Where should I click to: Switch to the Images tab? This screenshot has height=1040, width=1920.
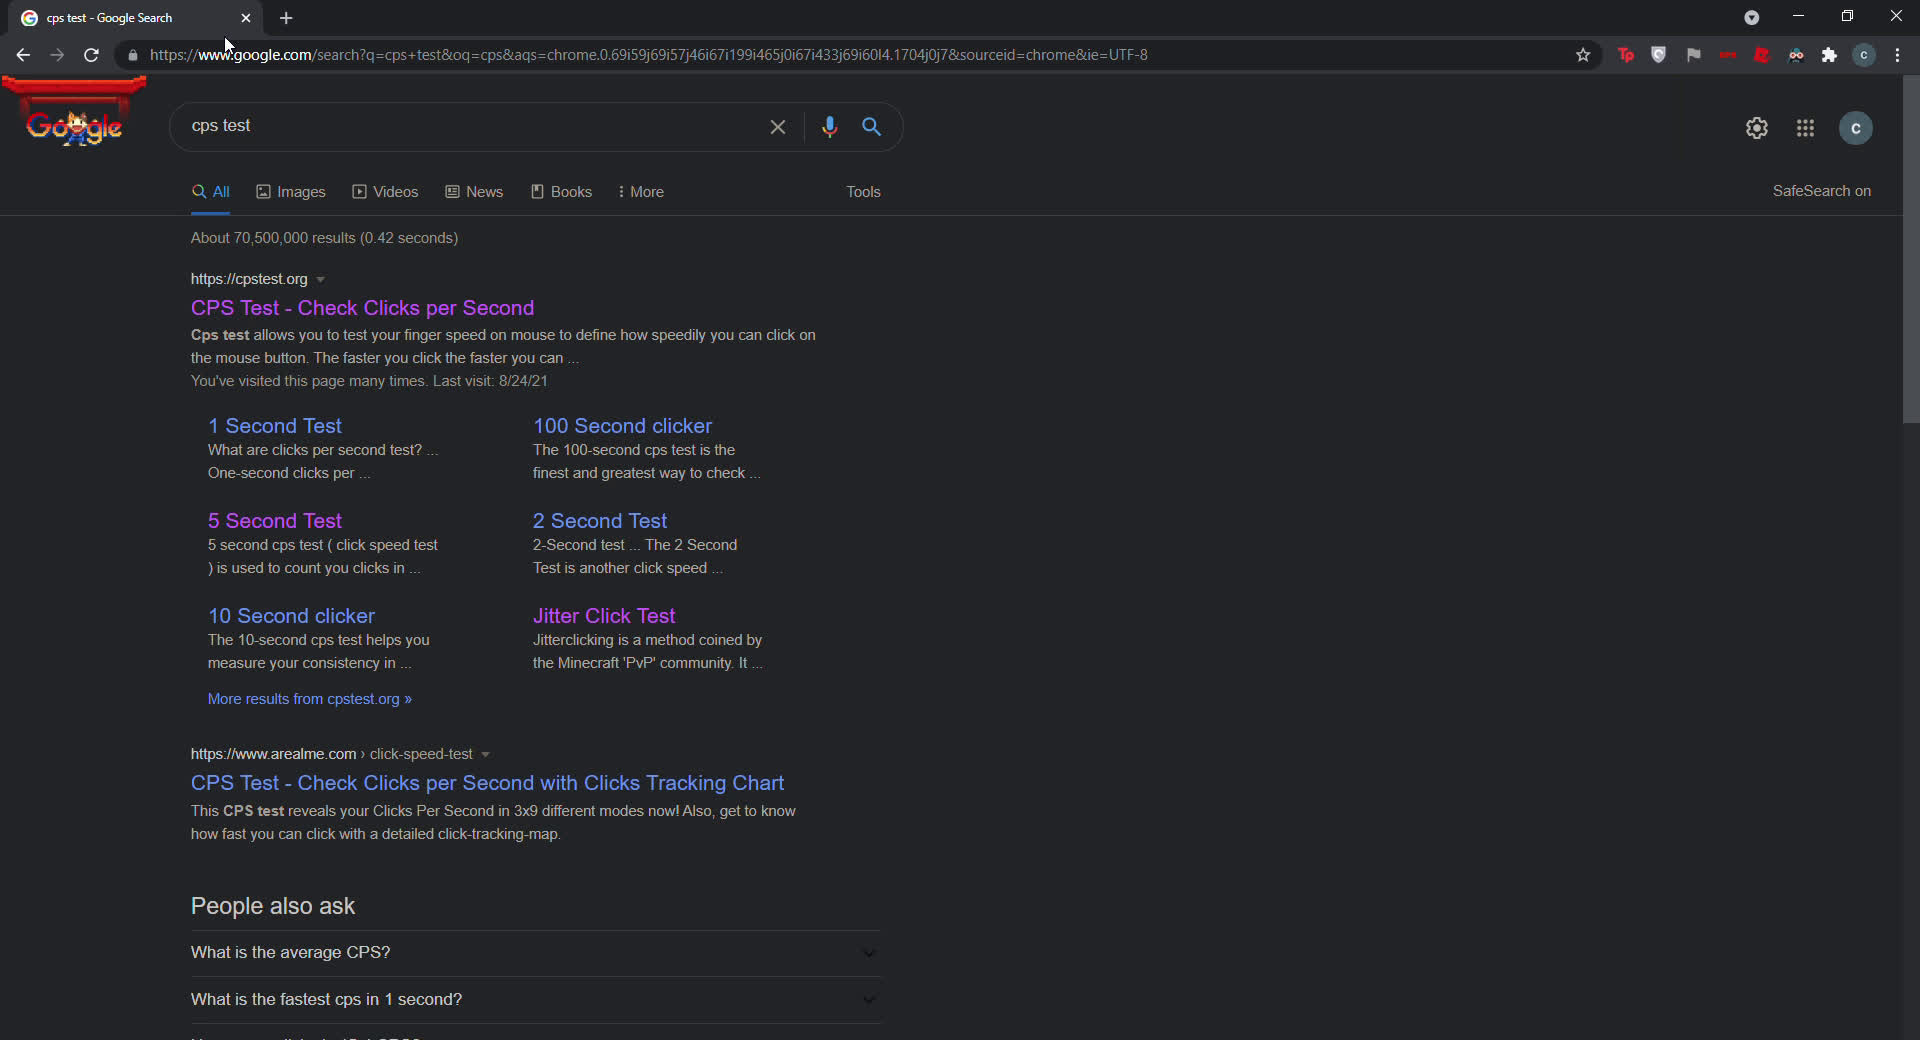coord(291,192)
